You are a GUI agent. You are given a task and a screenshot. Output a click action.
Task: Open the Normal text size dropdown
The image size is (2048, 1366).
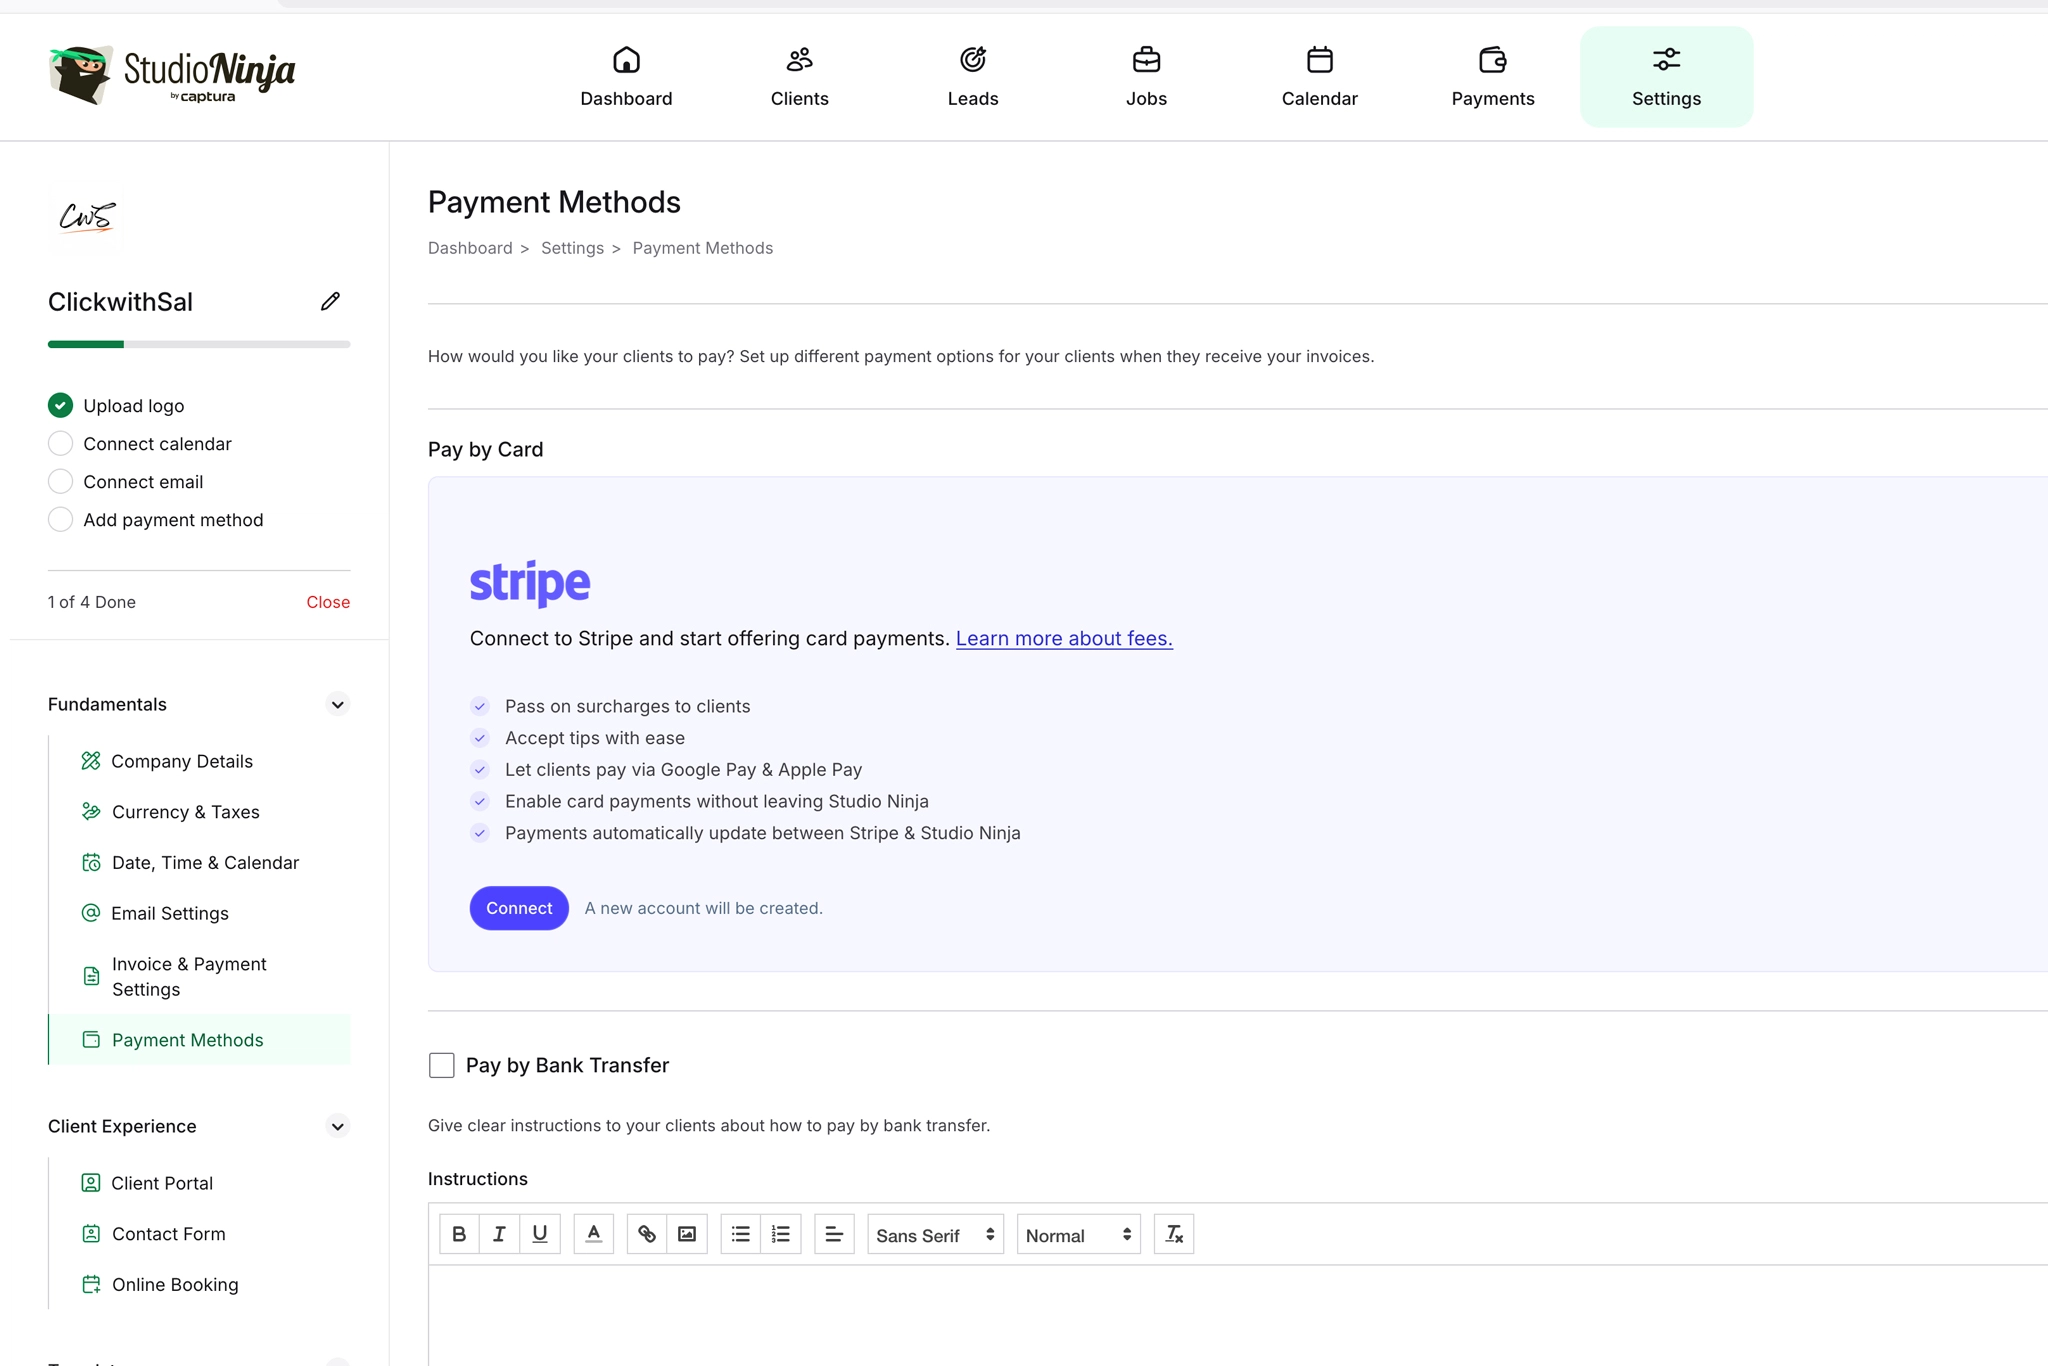click(1079, 1235)
